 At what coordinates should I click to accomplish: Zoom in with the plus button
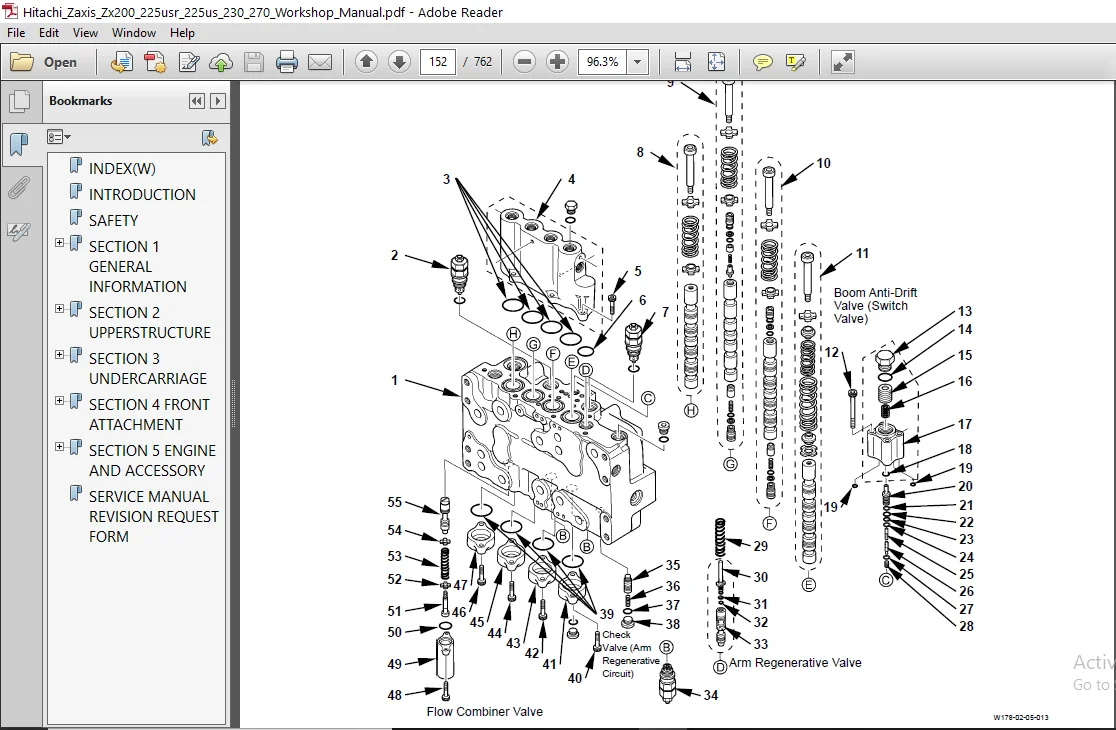click(557, 62)
